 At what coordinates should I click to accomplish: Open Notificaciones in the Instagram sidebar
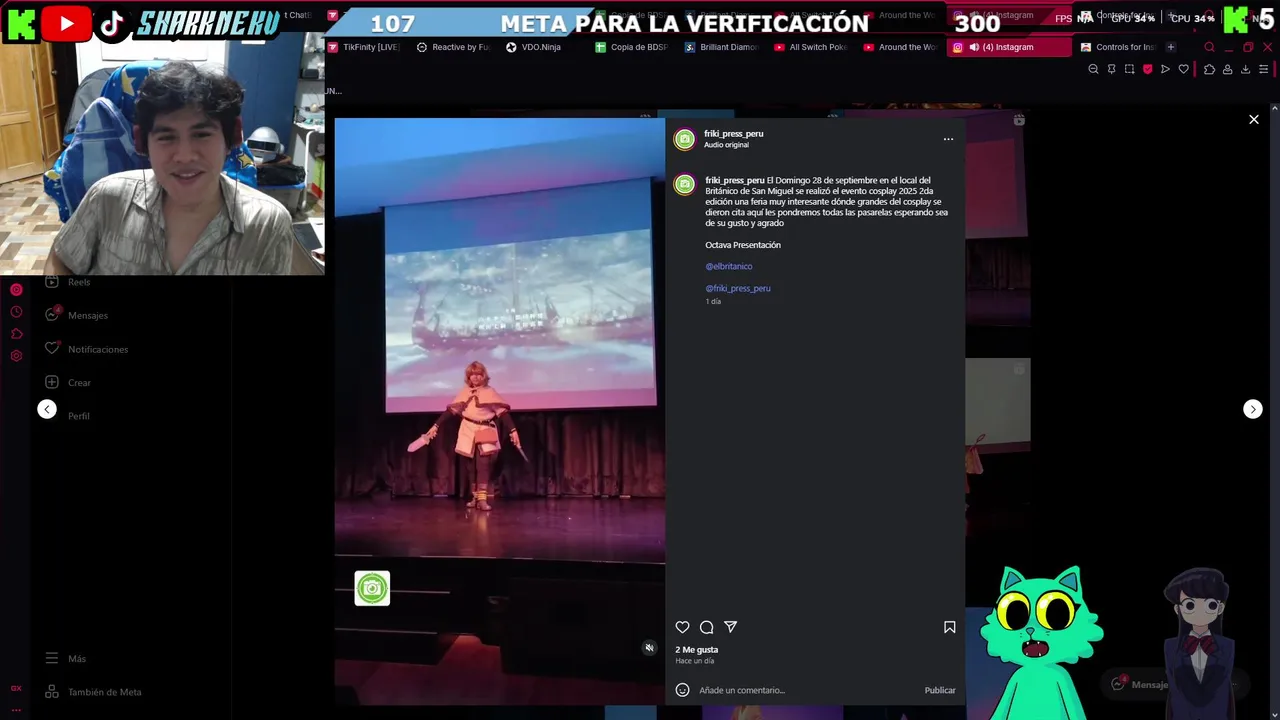coord(87,349)
